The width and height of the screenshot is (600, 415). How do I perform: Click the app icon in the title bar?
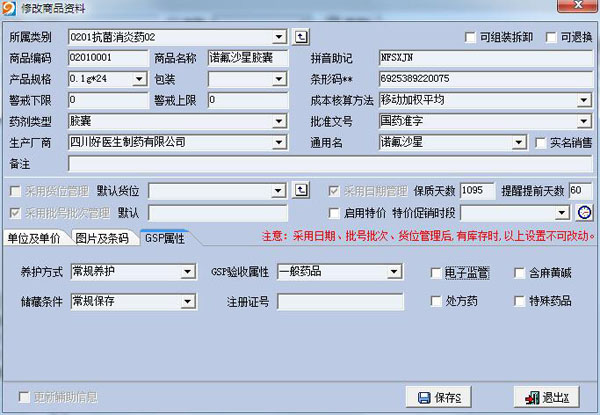[x=10, y=9]
